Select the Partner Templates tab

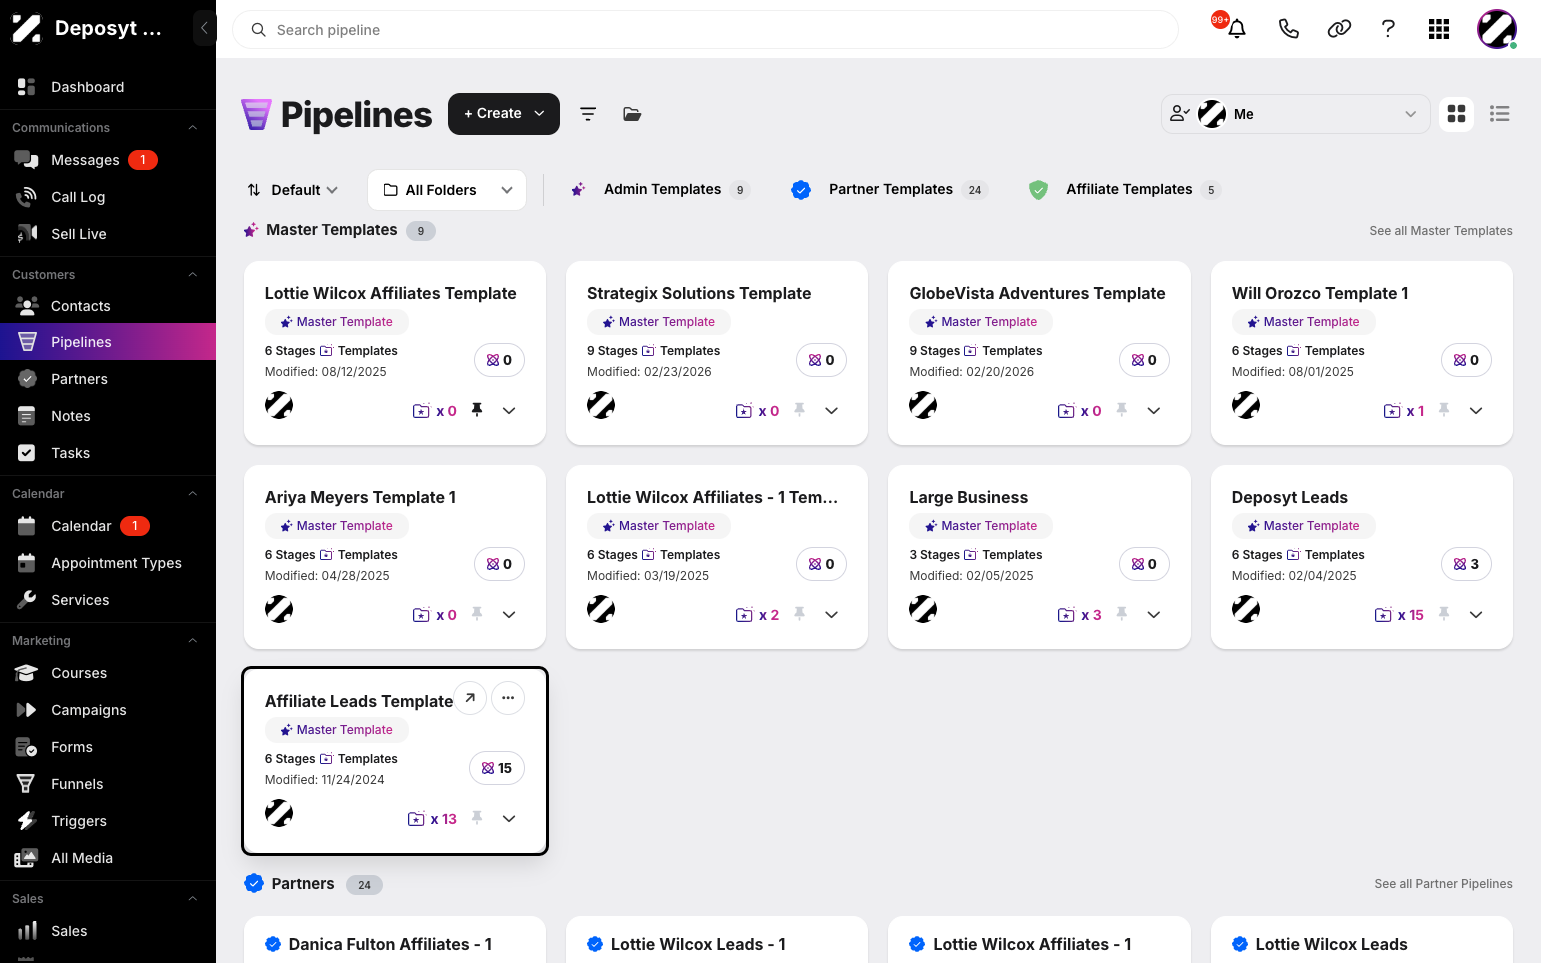coord(889,189)
